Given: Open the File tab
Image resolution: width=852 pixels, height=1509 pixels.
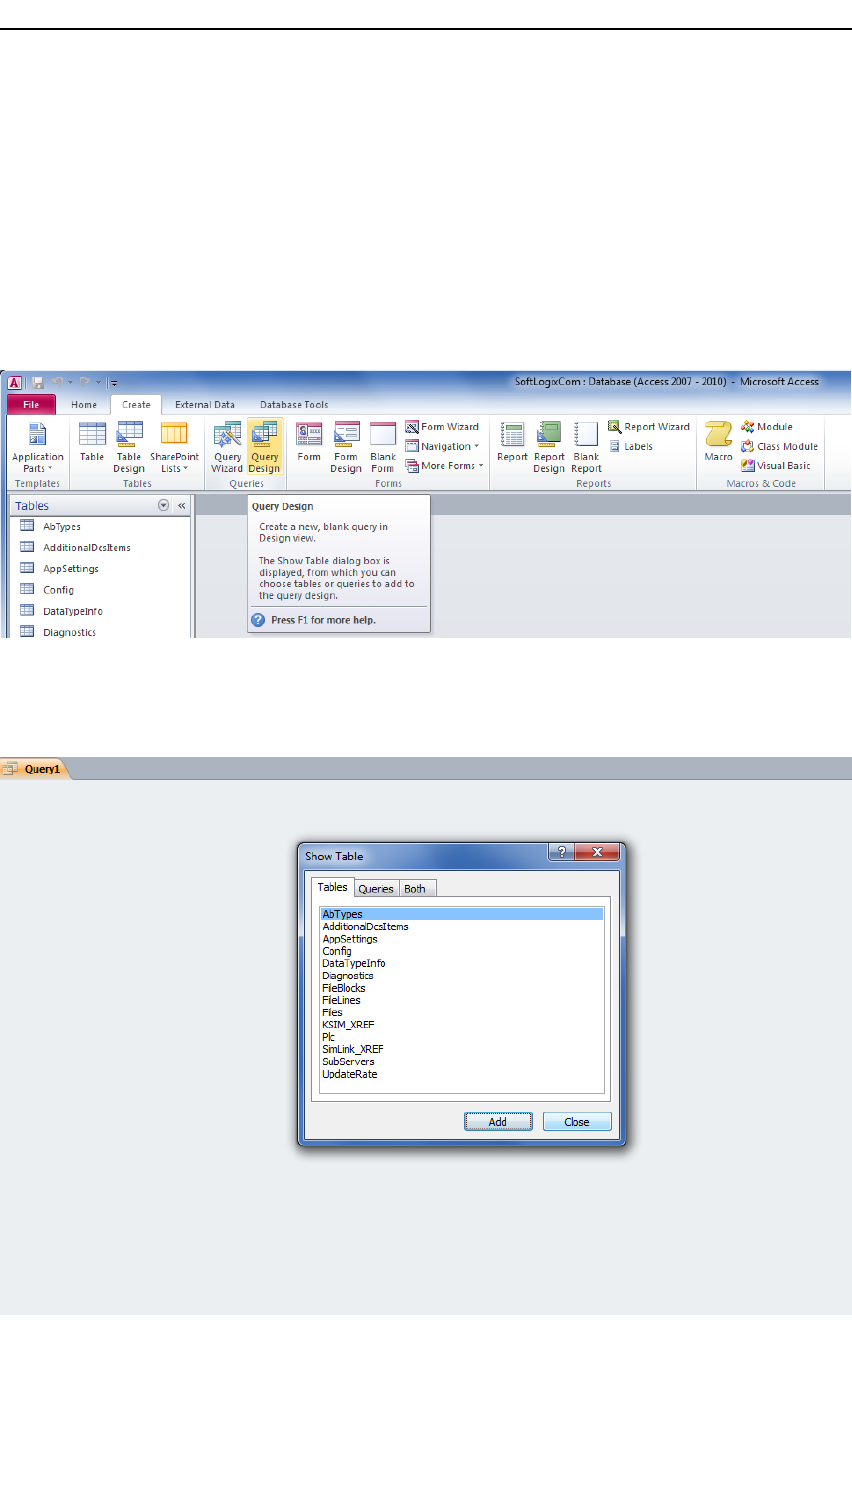Looking at the screenshot, I should tap(31, 405).
